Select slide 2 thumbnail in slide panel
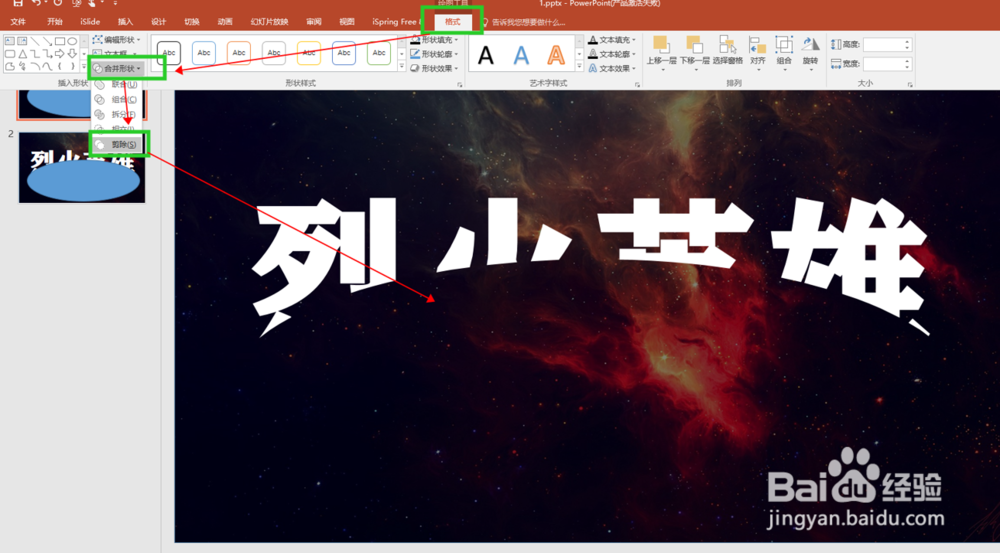 [x=82, y=168]
